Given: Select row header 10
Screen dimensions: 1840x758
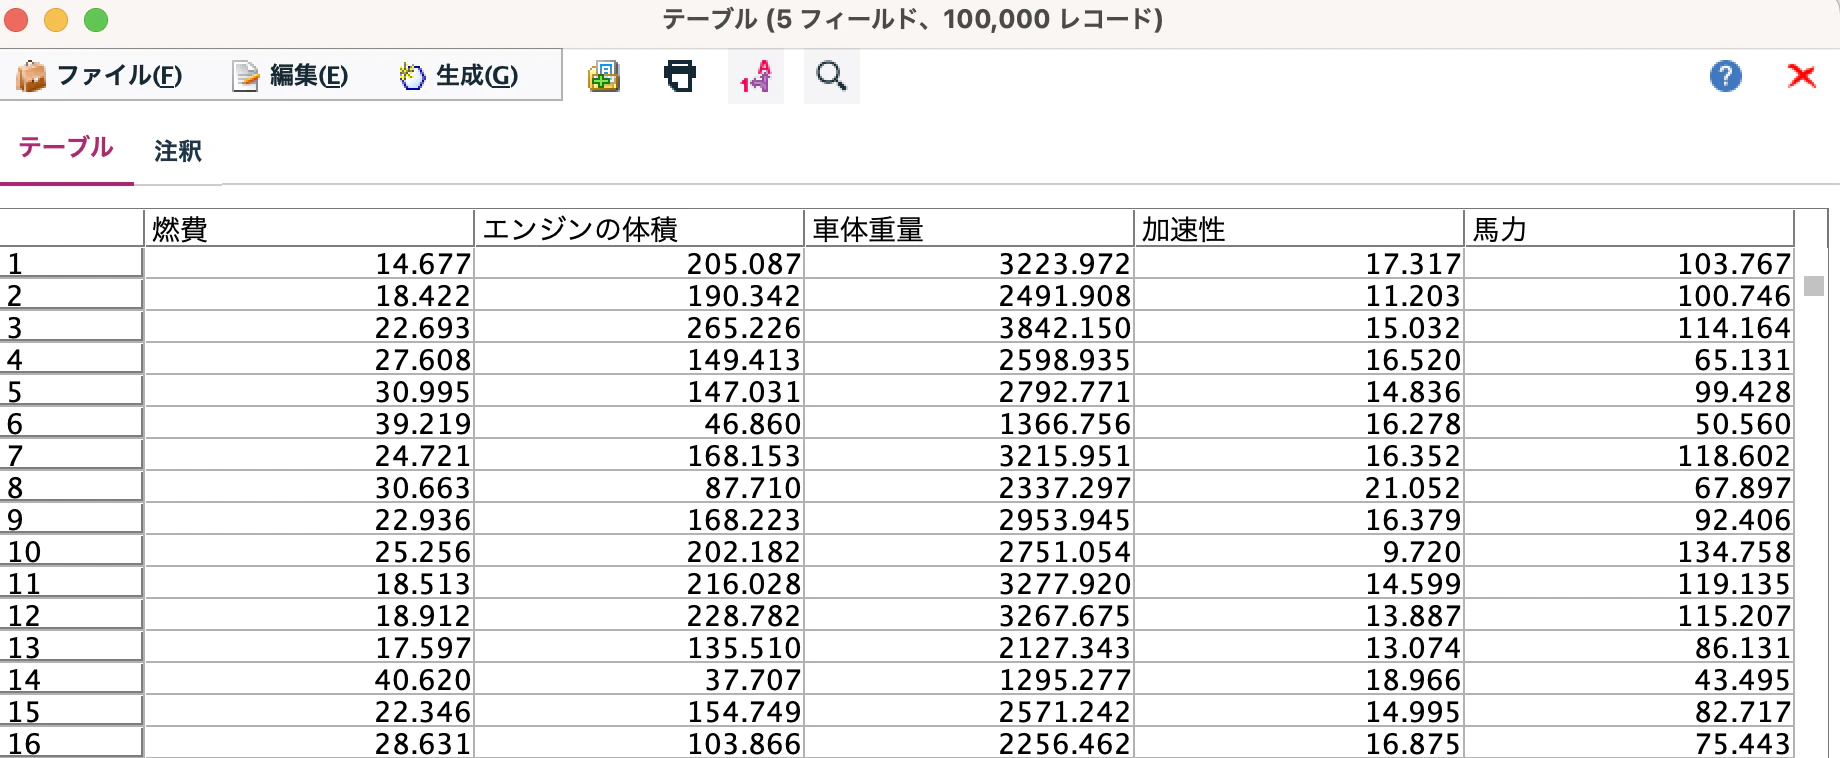Looking at the screenshot, I should pos(71,551).
